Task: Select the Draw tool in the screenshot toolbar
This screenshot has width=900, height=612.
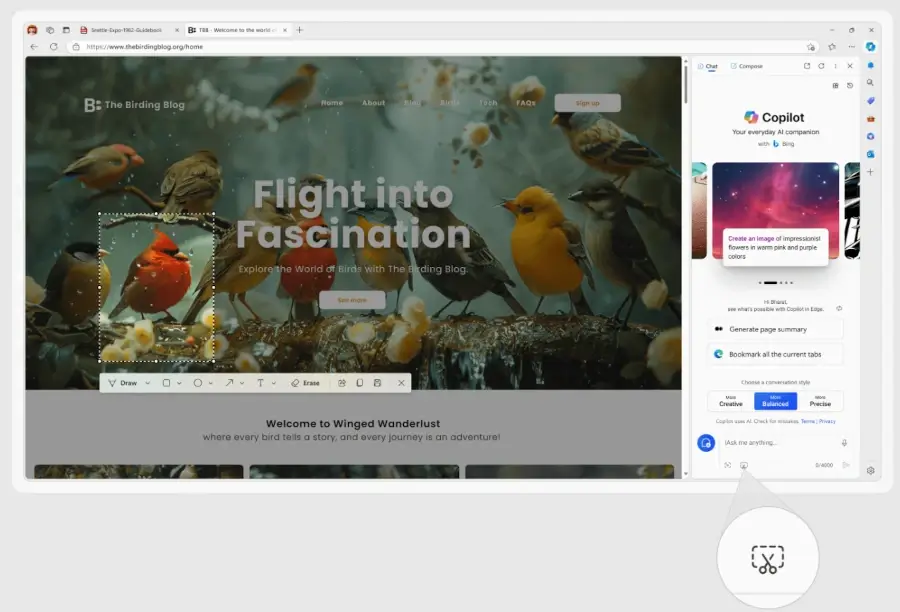Action: tap(122, 383)
